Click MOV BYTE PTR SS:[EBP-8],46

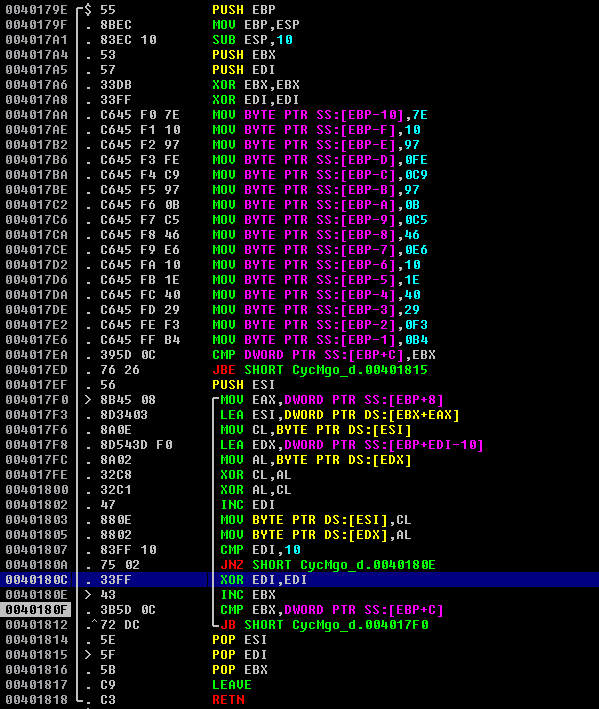316,235
